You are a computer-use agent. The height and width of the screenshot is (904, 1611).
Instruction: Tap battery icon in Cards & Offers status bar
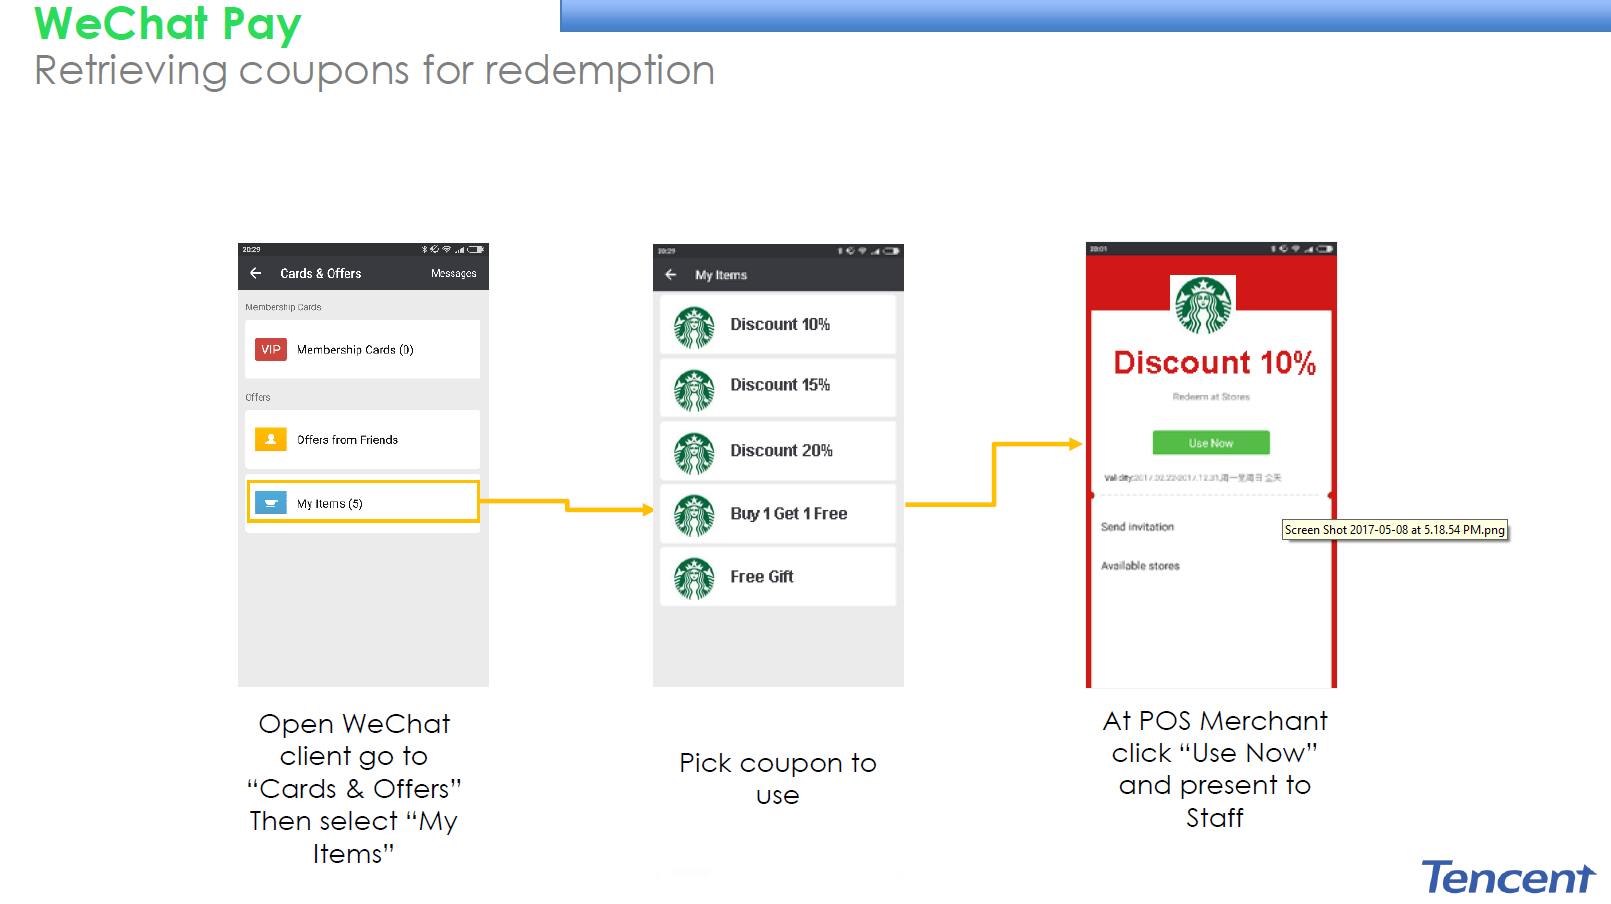(x=476, y=249)
